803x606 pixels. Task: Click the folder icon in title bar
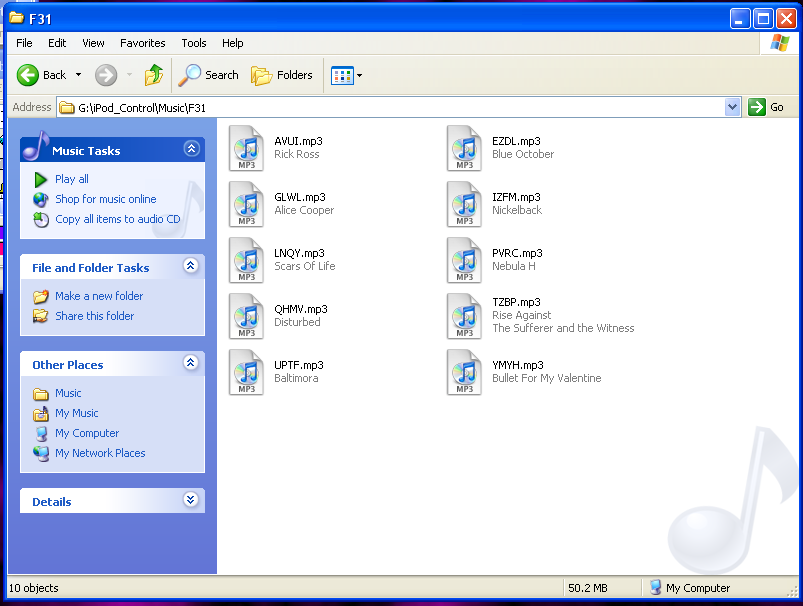(x=17, y=18)
